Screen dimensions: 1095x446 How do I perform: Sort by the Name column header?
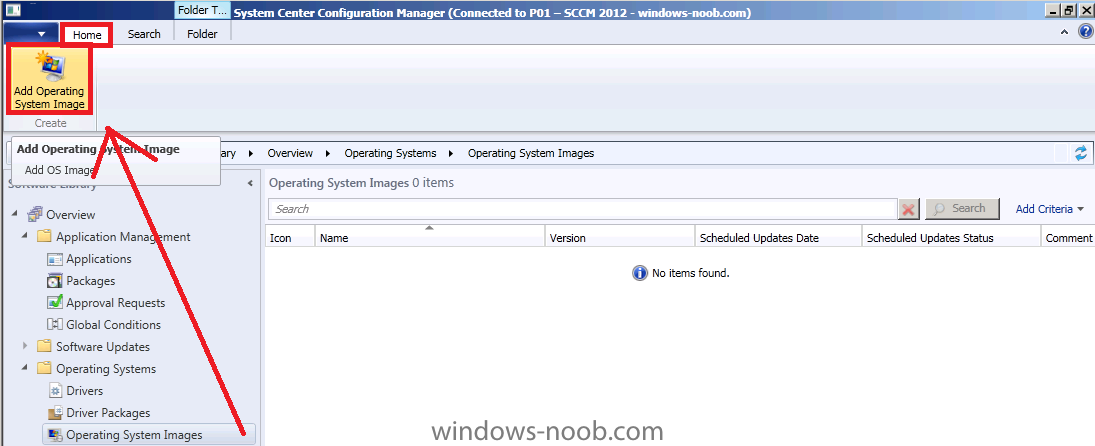[429, 238]
